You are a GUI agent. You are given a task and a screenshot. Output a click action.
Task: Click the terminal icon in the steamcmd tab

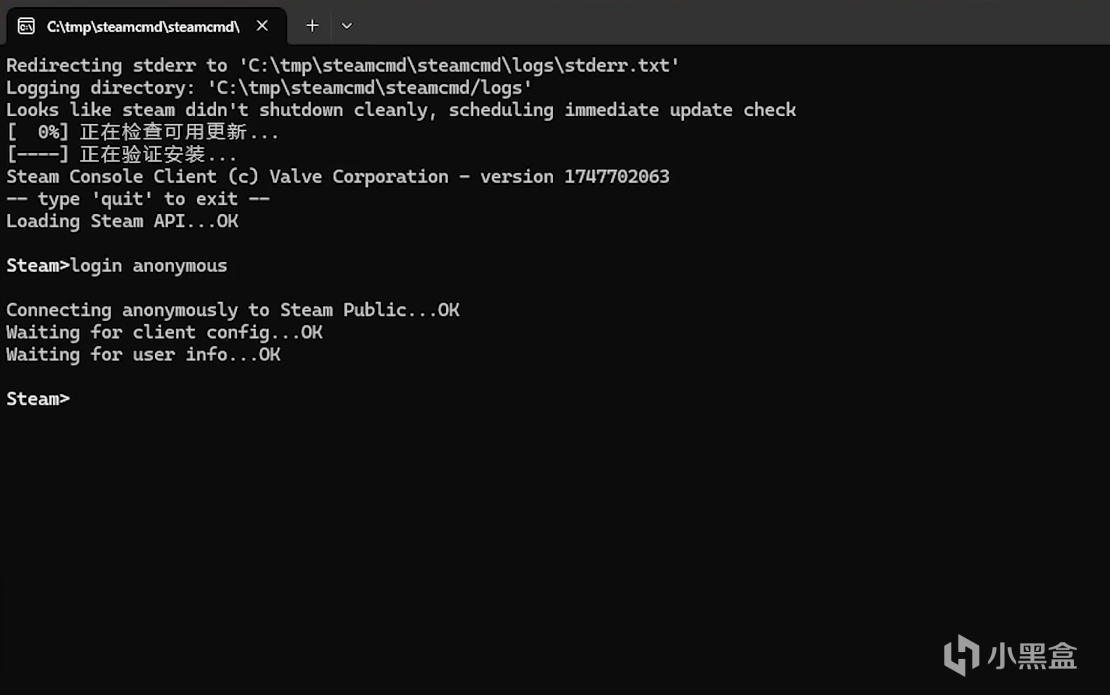coord(26,26)
